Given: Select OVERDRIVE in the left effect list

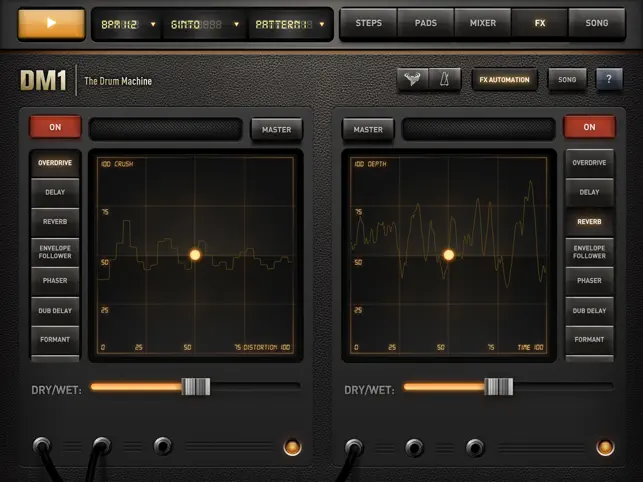Looking at the screenshot, I should pyautogui.click(x=55, y=163).
